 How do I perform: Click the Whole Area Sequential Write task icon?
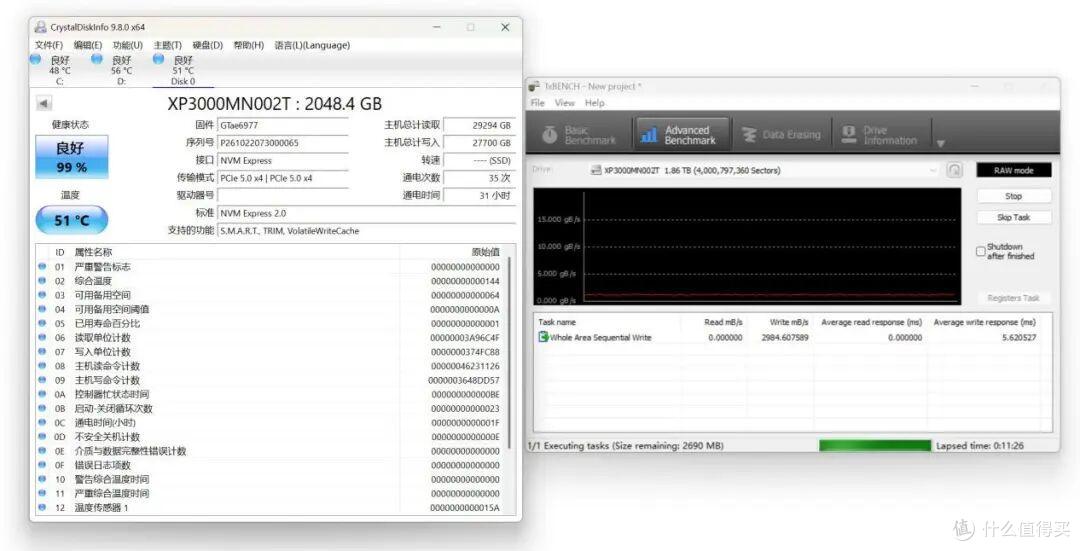tap(543, 337)
